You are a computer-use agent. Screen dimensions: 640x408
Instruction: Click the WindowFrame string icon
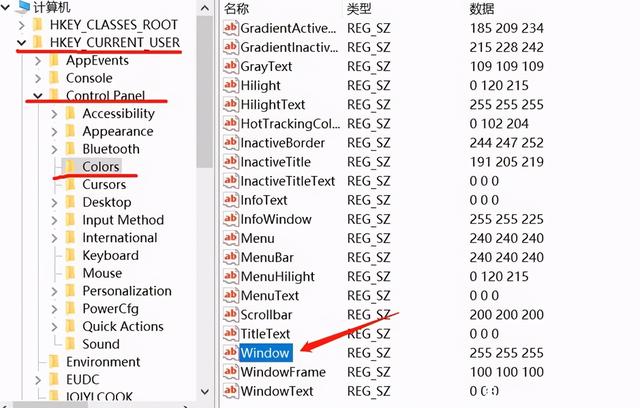(230, 372)
